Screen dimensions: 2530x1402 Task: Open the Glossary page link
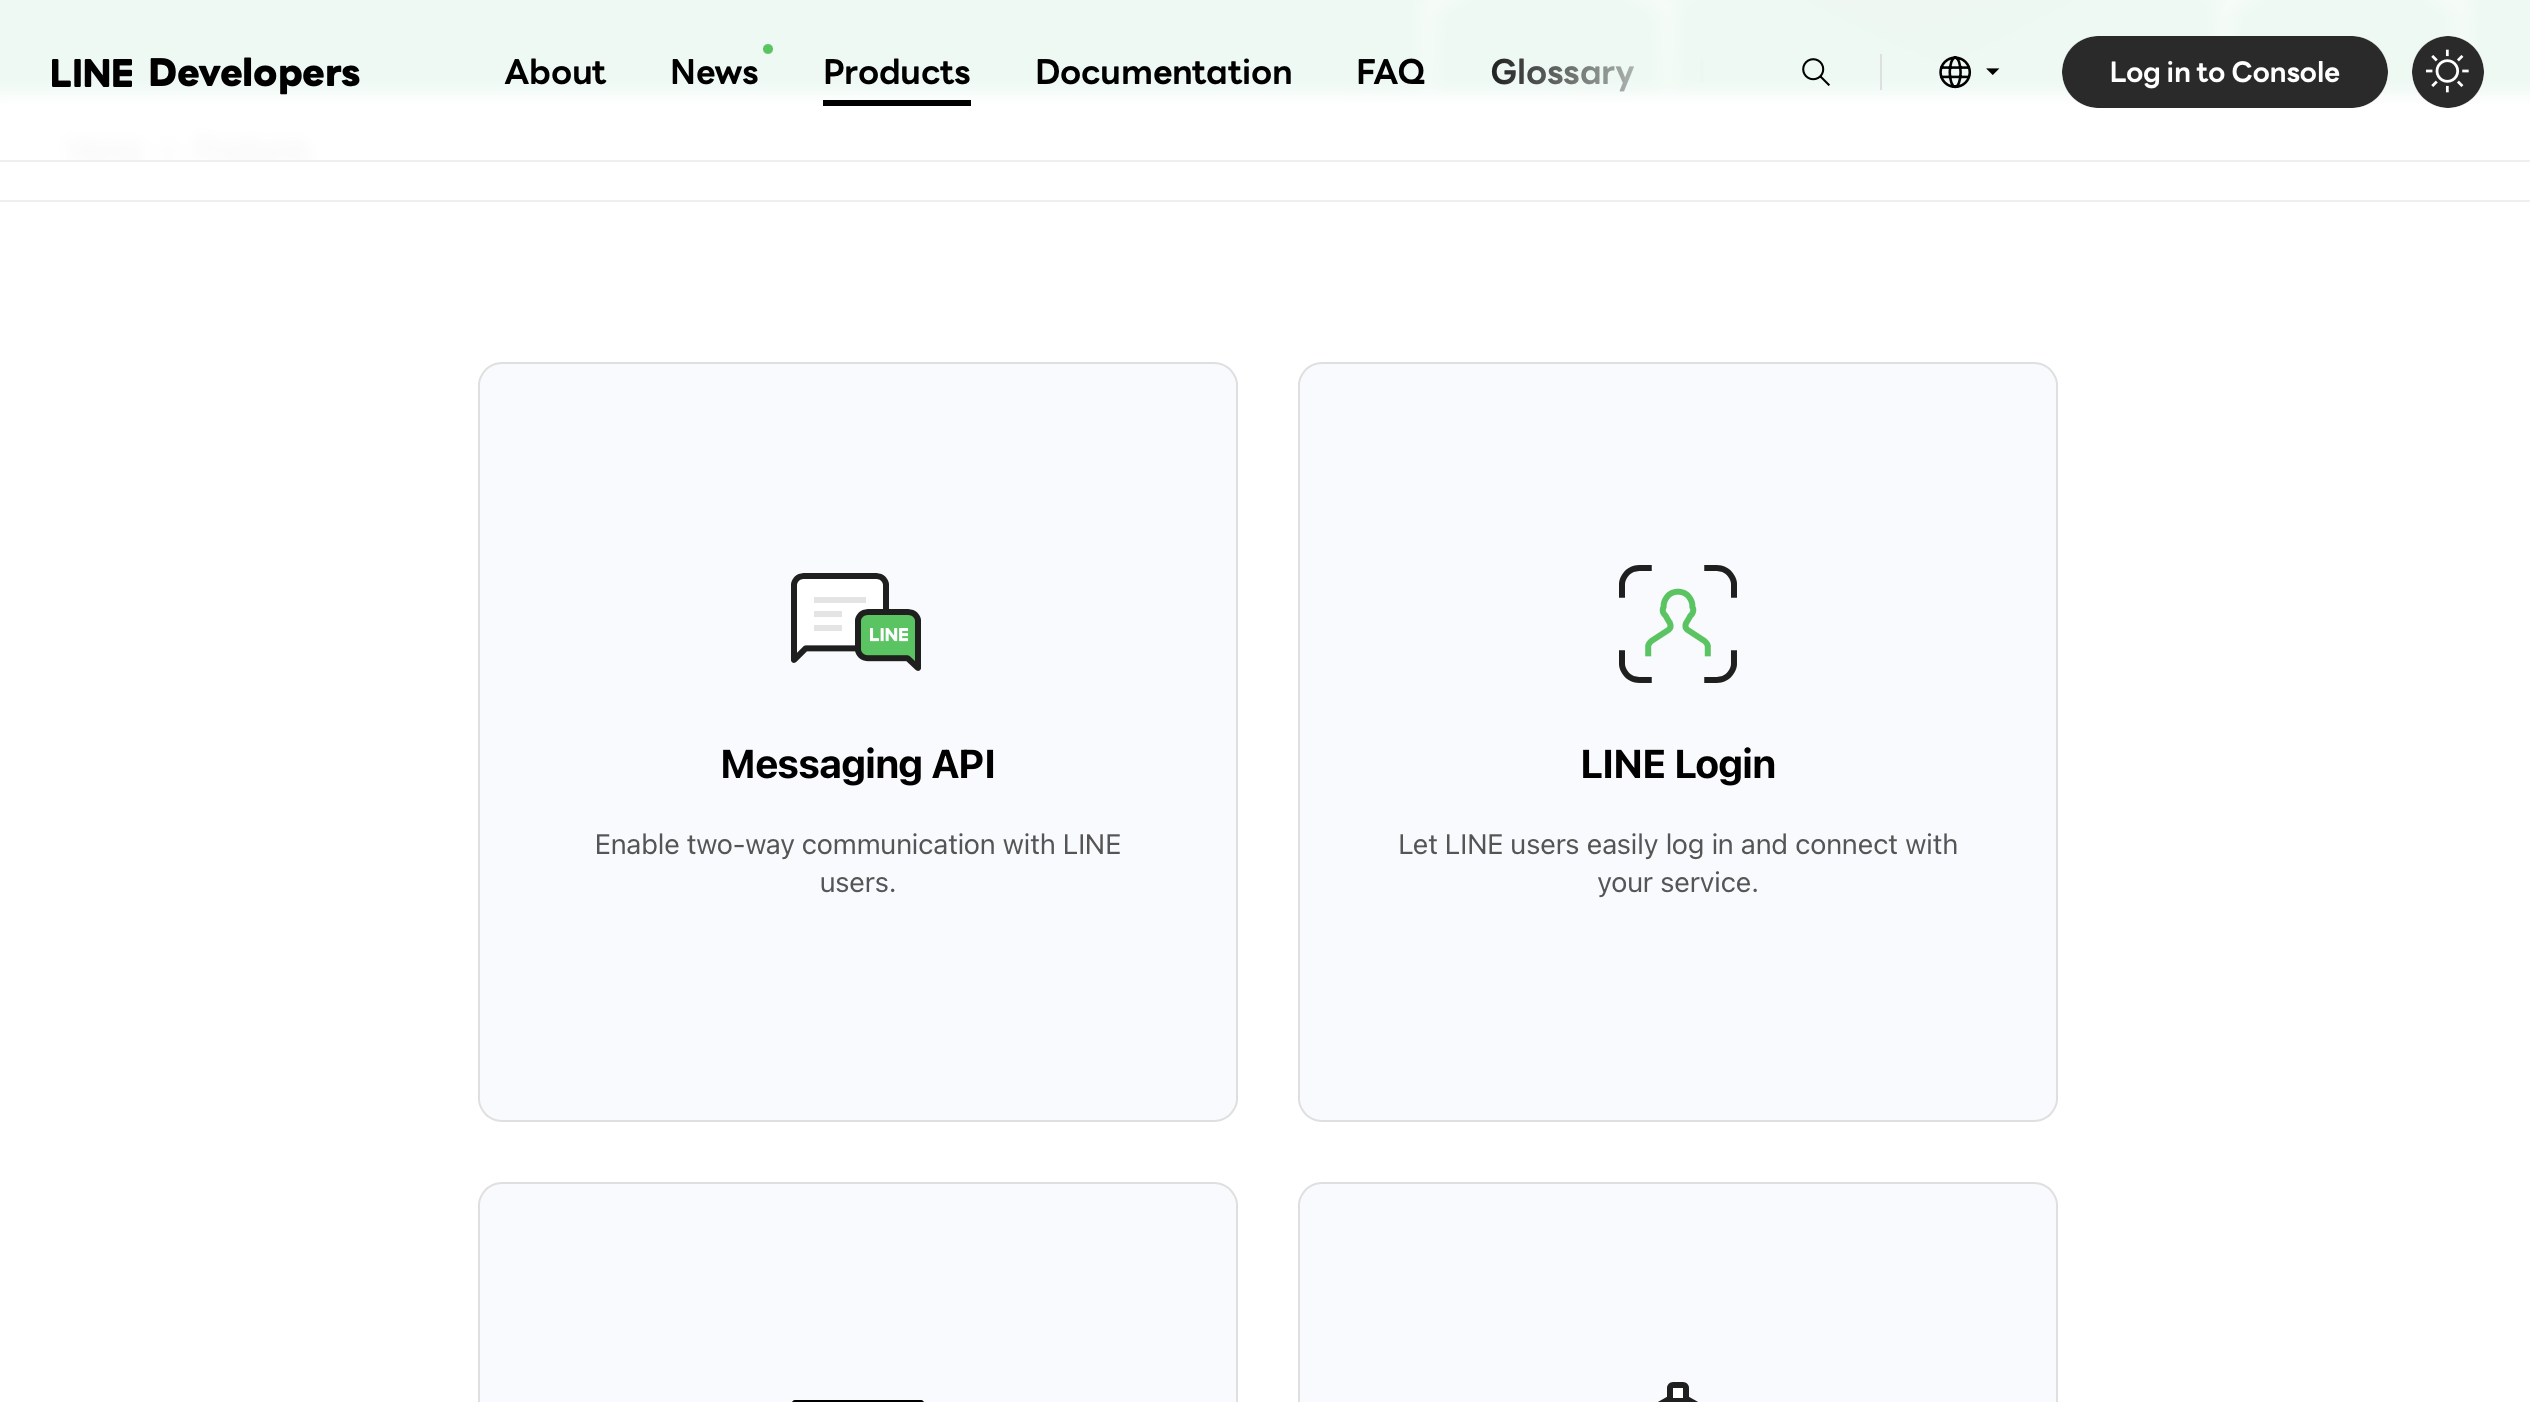(1561, 72)
